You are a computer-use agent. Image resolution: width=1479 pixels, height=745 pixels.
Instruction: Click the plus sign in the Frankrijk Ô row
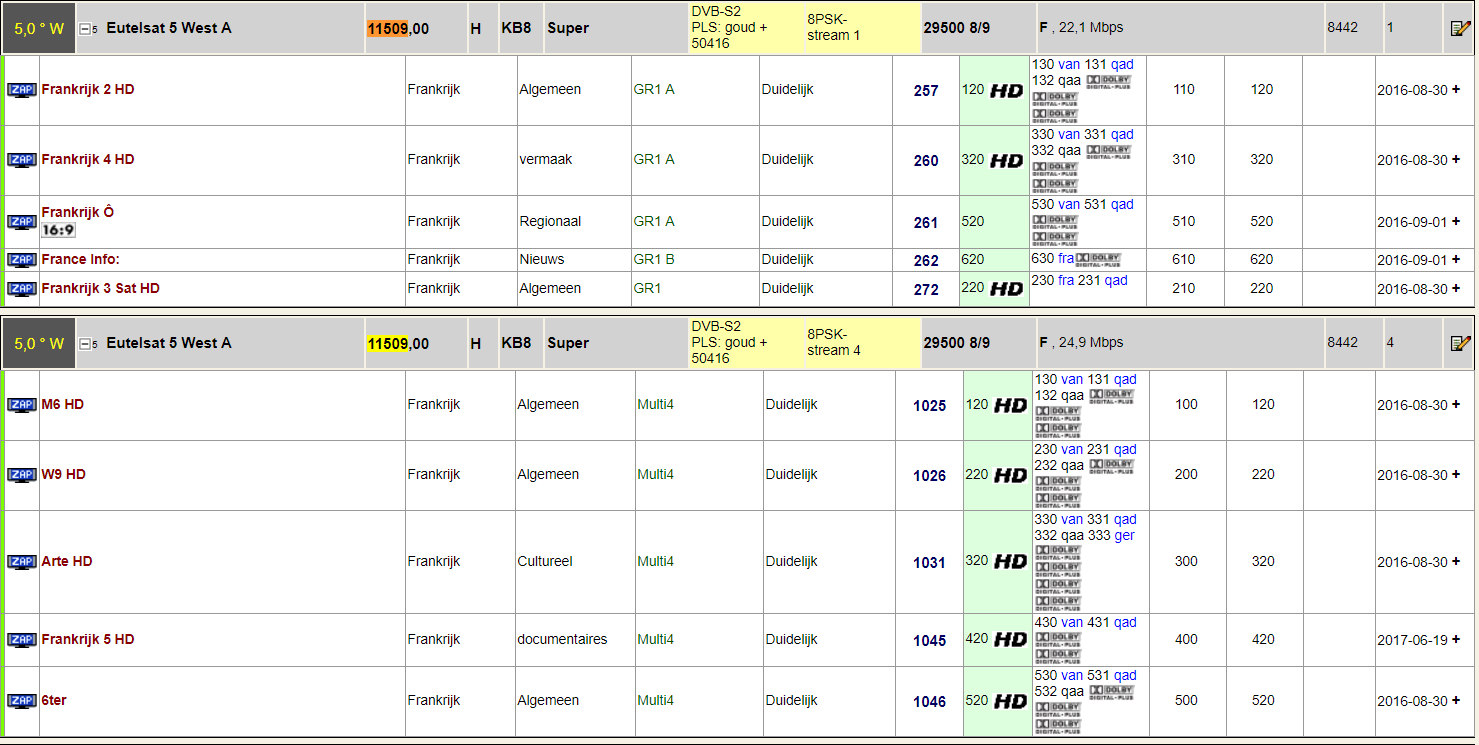1456,221
